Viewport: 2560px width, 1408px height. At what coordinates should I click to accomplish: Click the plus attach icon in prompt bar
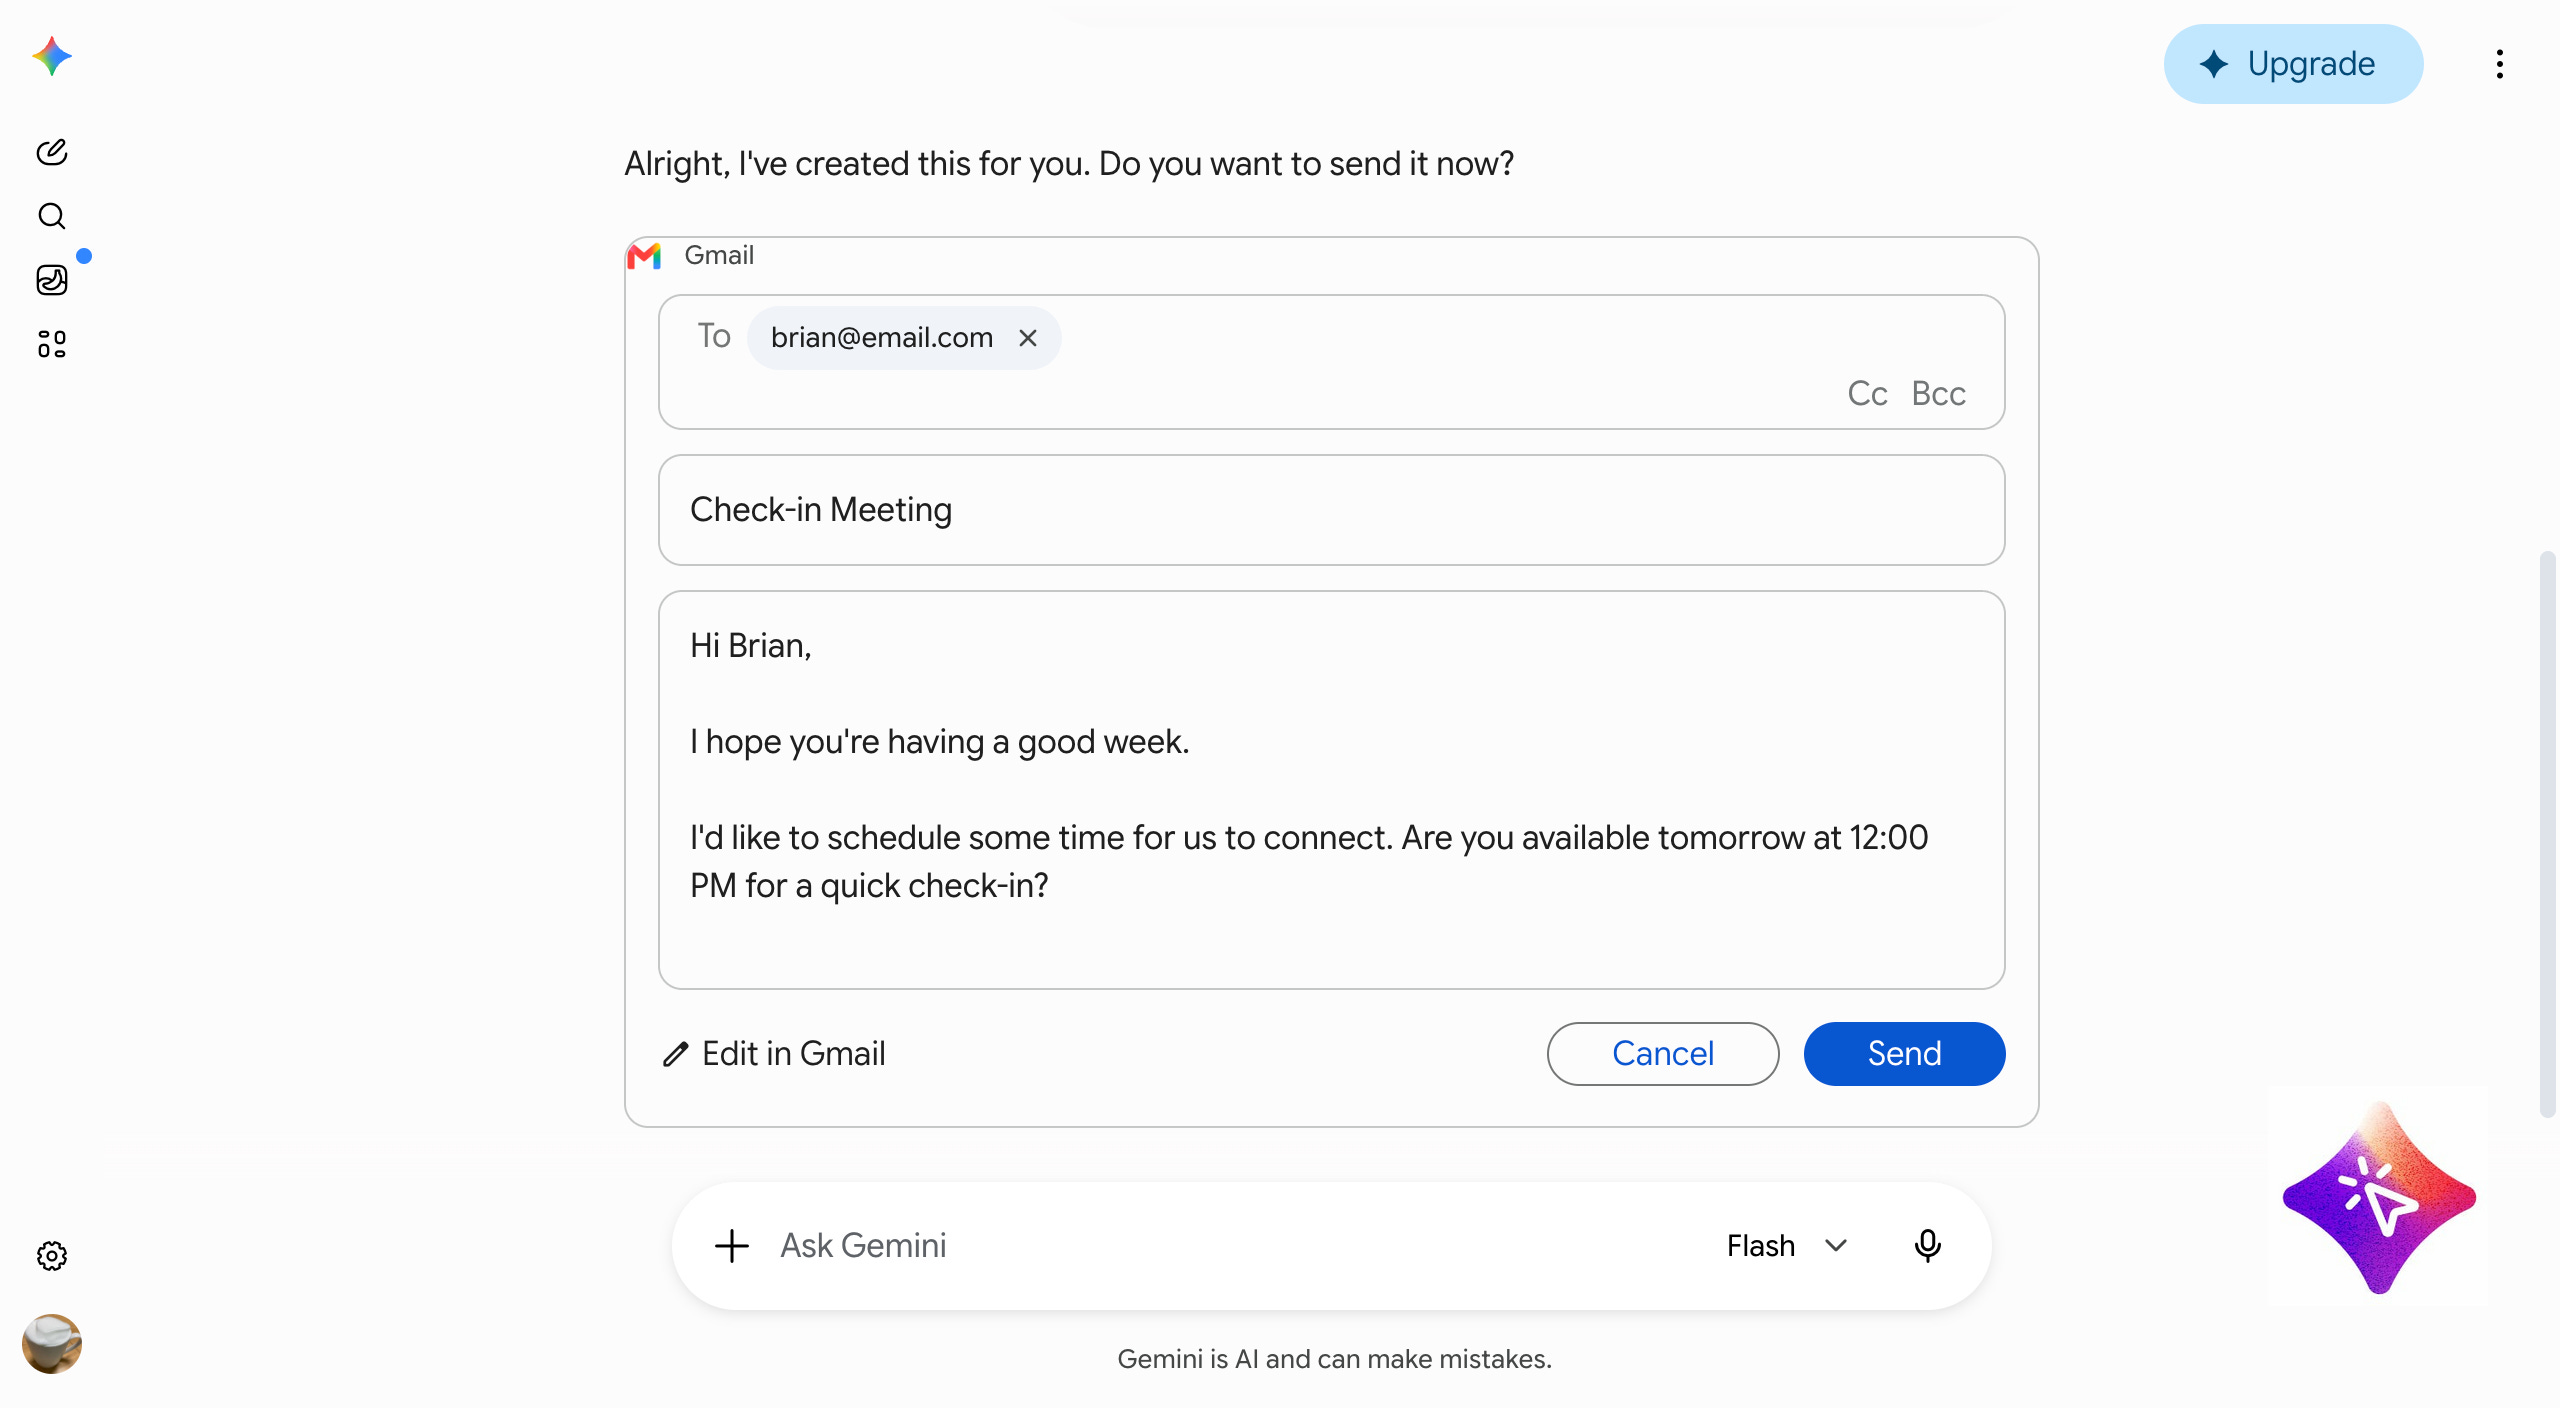tap(732, 1246)
